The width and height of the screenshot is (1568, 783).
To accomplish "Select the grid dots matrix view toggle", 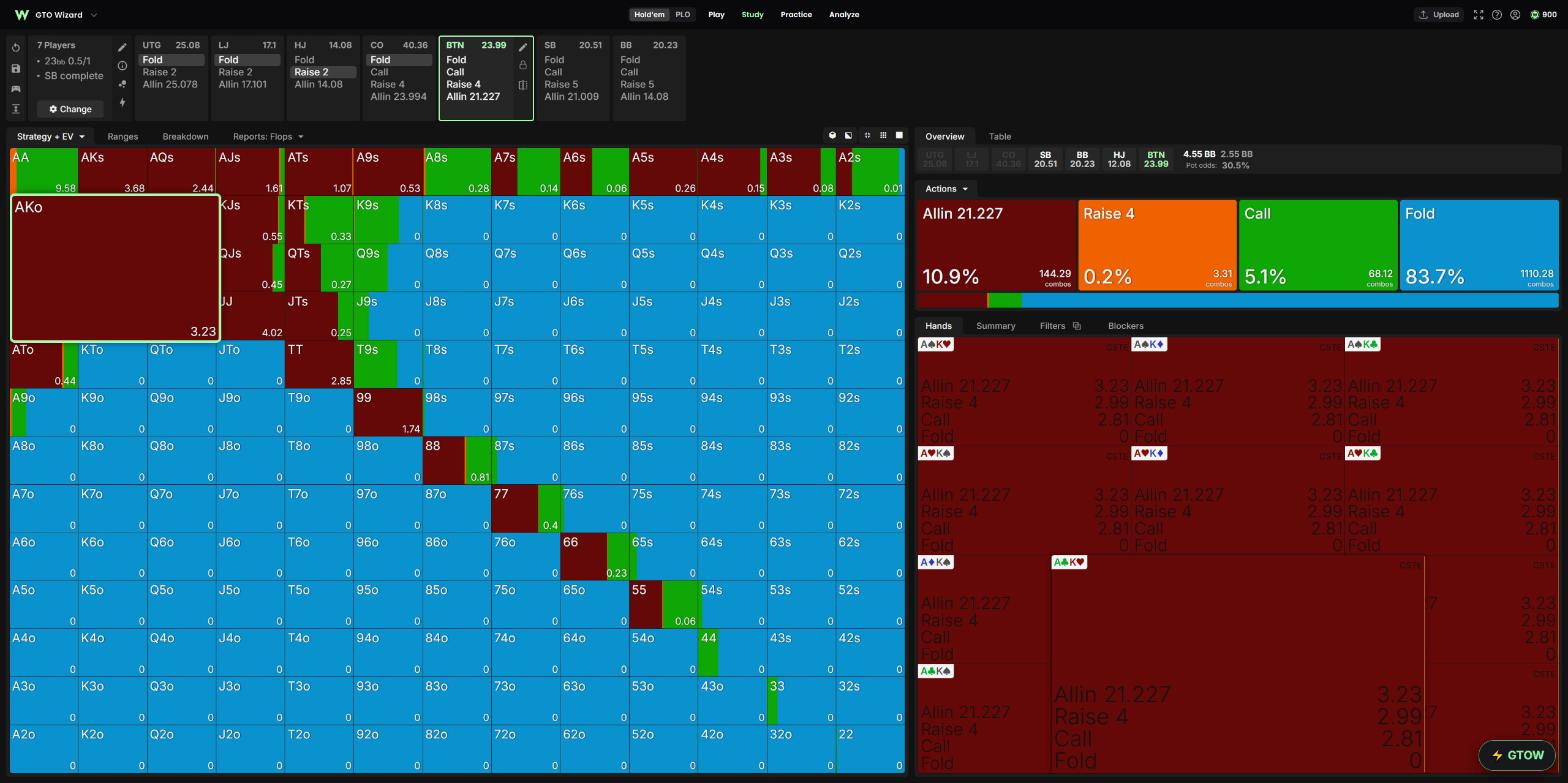I will (883, 136).
